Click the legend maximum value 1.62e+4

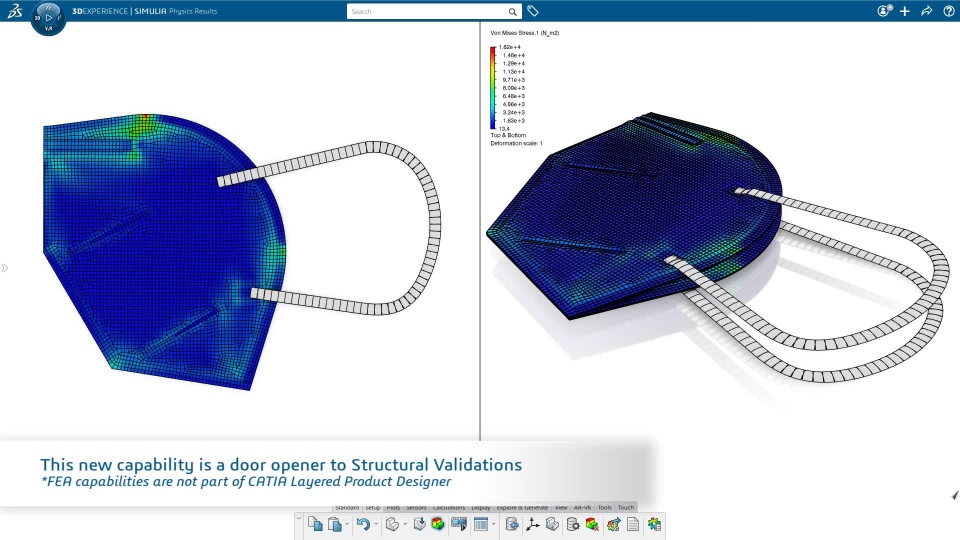tap(509, 47)
